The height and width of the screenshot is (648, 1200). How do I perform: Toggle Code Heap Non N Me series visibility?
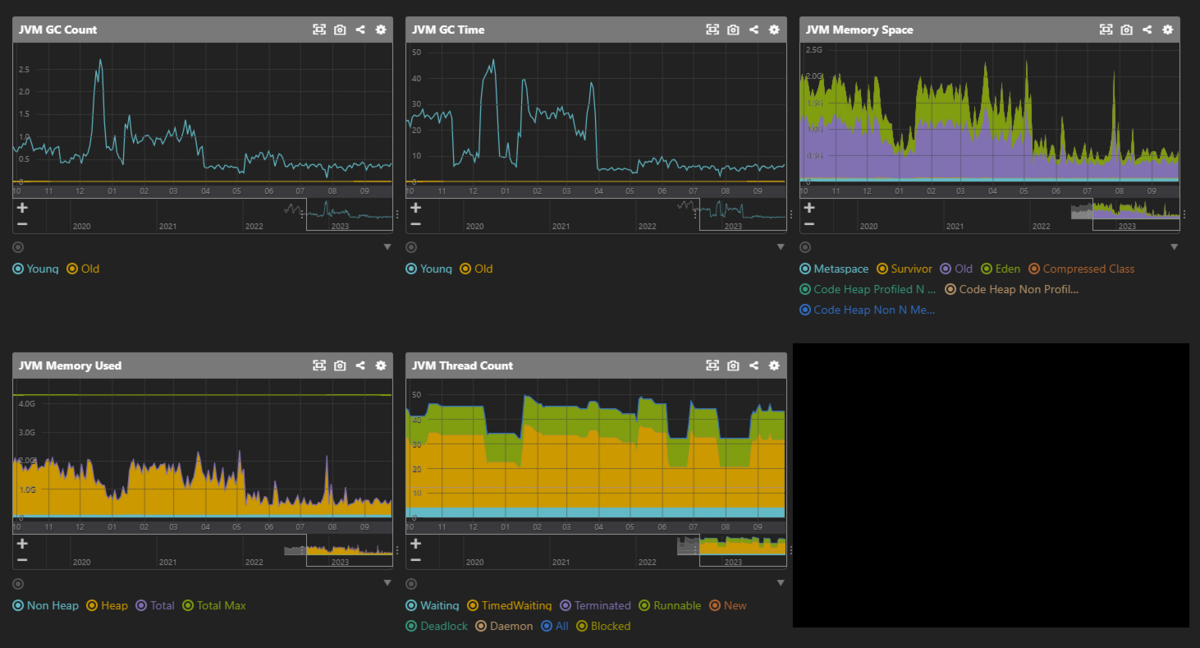coord(868,310)
